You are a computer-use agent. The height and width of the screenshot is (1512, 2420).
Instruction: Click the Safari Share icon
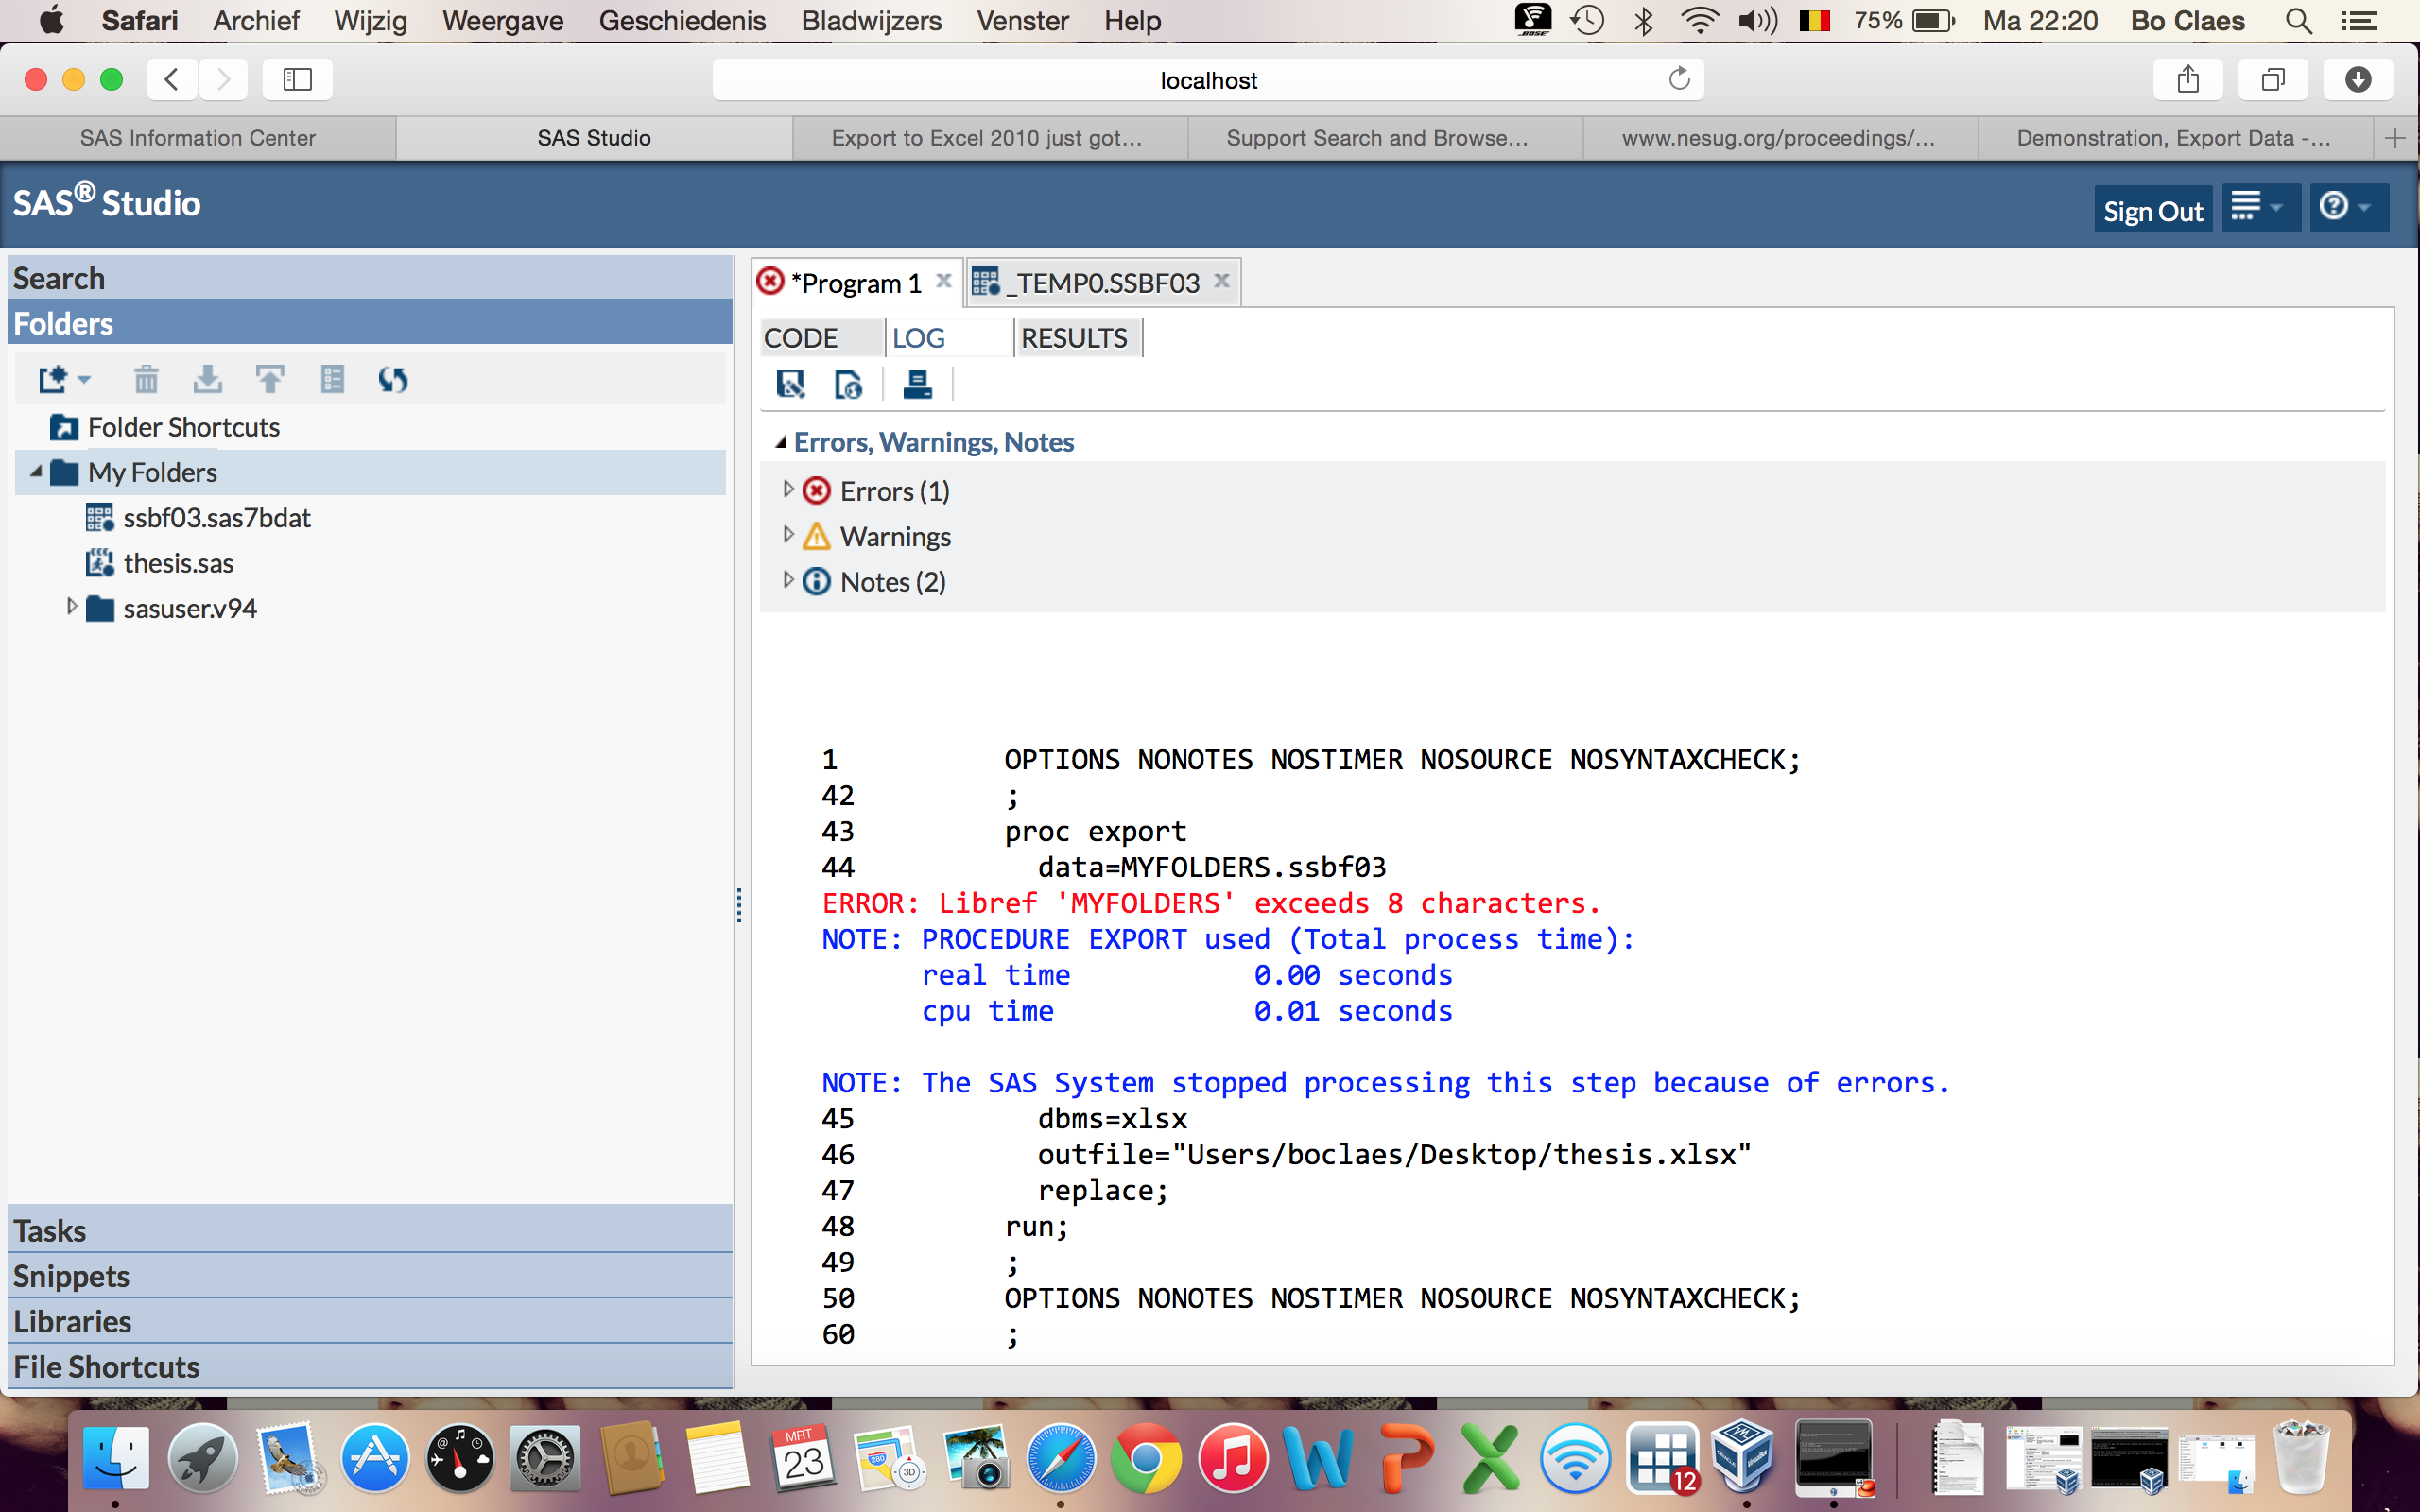coord(2188,79)
